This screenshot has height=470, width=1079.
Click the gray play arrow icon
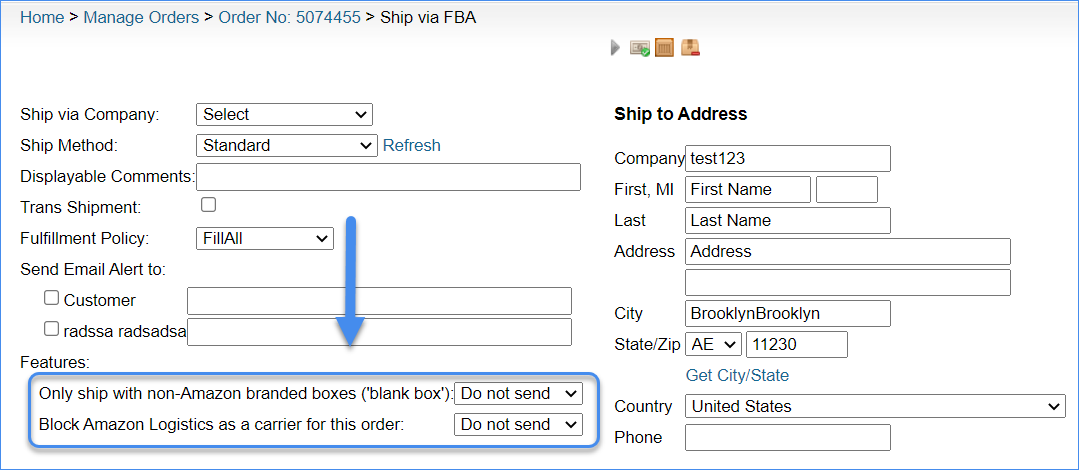615,48
